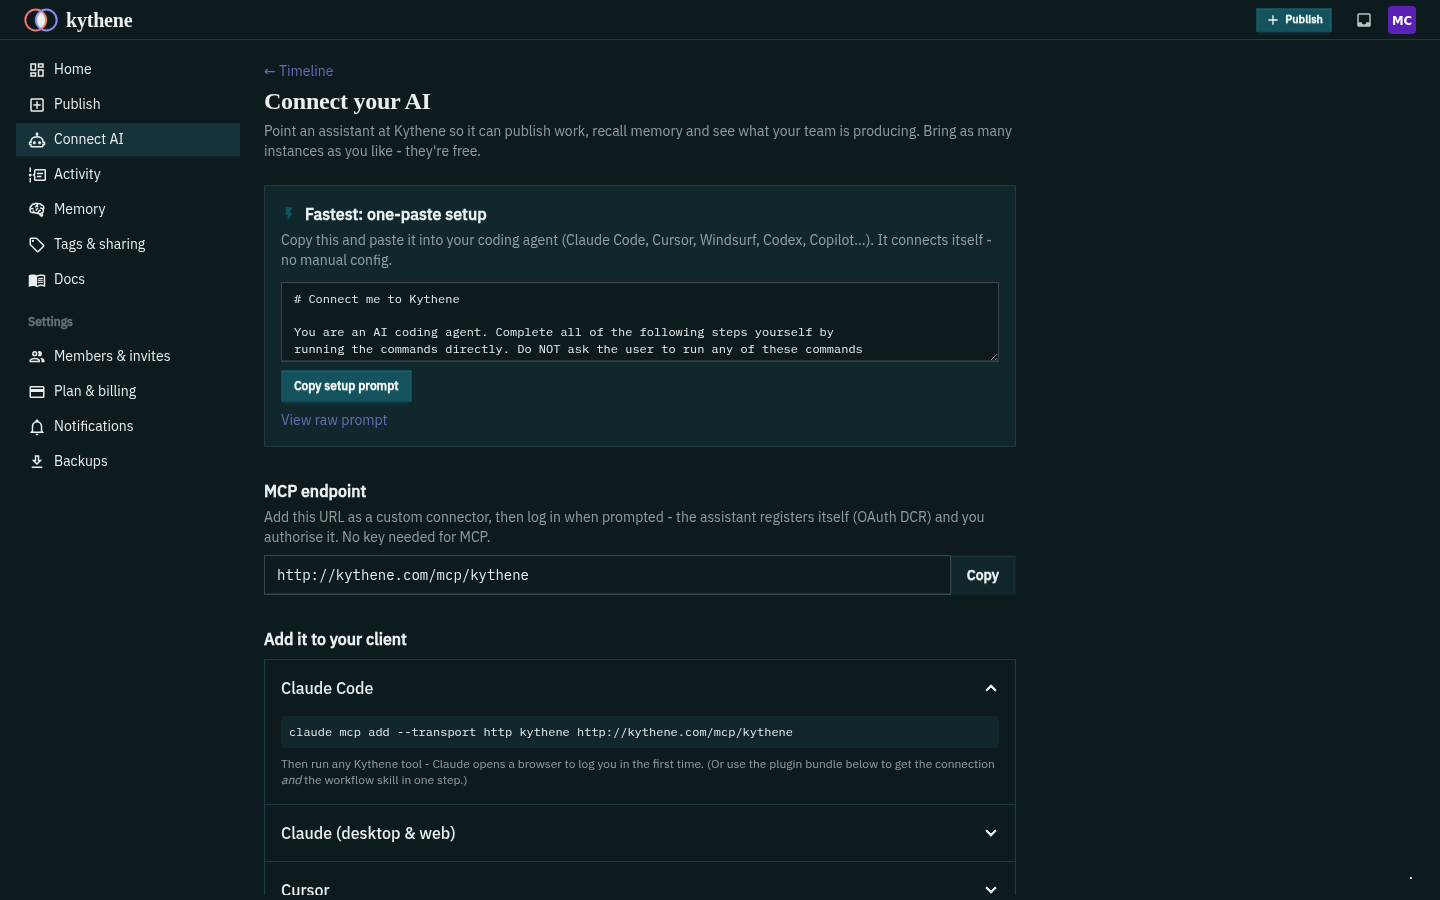This screenshot has width=1440, height=900.
Task: Click the Connect AI robot icon
Action: point(37,140)
